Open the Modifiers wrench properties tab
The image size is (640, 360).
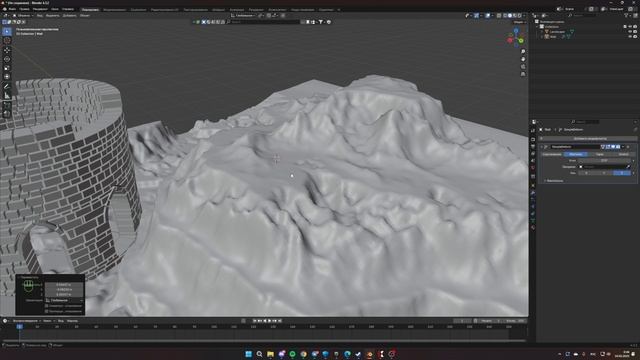point(533,192)
